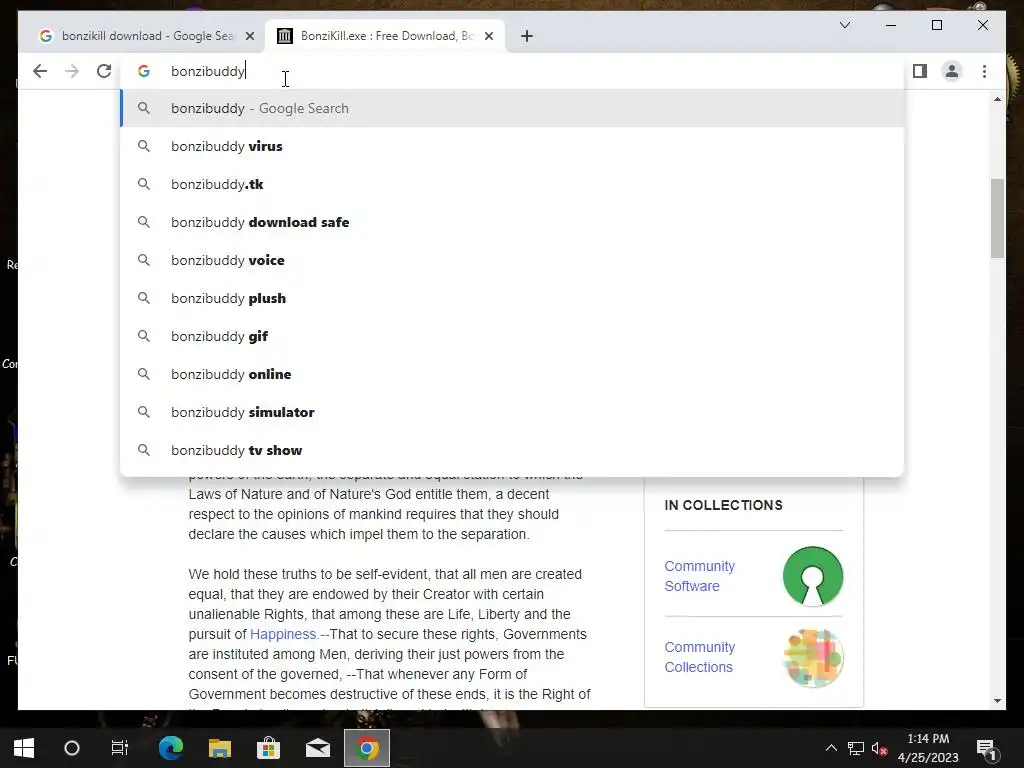Close the BonziKill.exe tab

click(x=488, y=36)
